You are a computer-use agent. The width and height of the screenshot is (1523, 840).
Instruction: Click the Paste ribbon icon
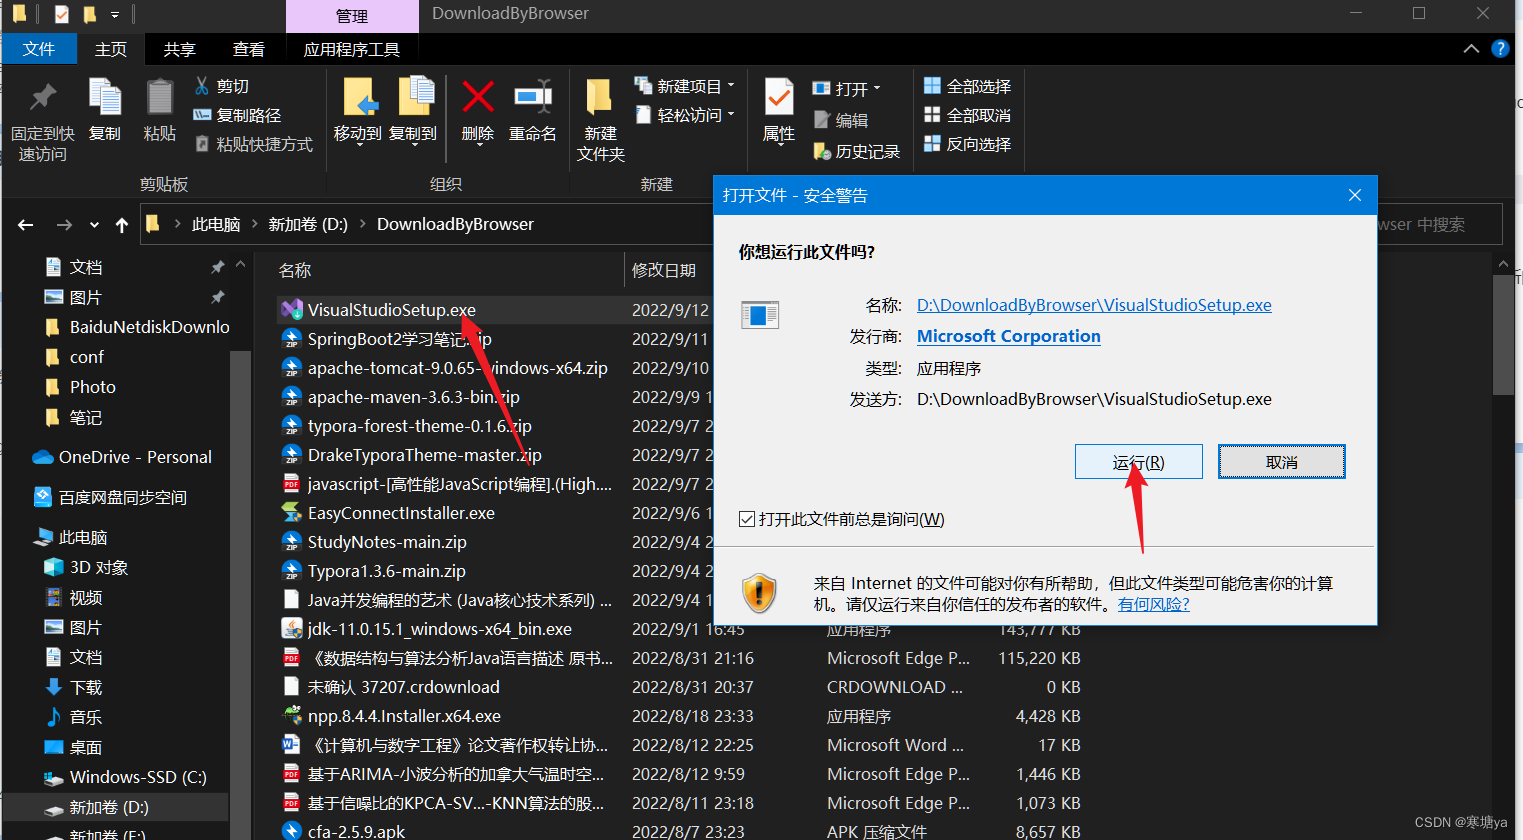160,98
